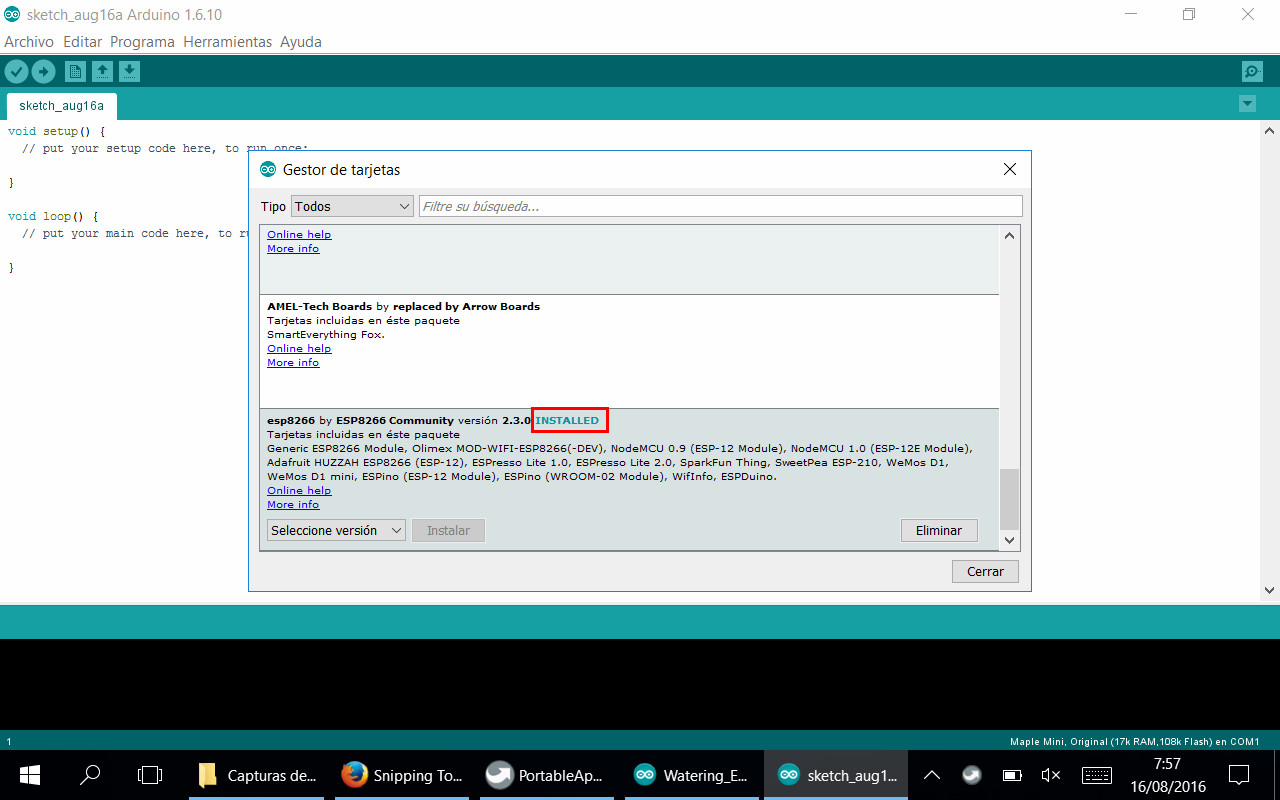Open AMEL-Tech Boards More info link
The height and width of the screenshot is (800, 1280).
coord(293,362)
